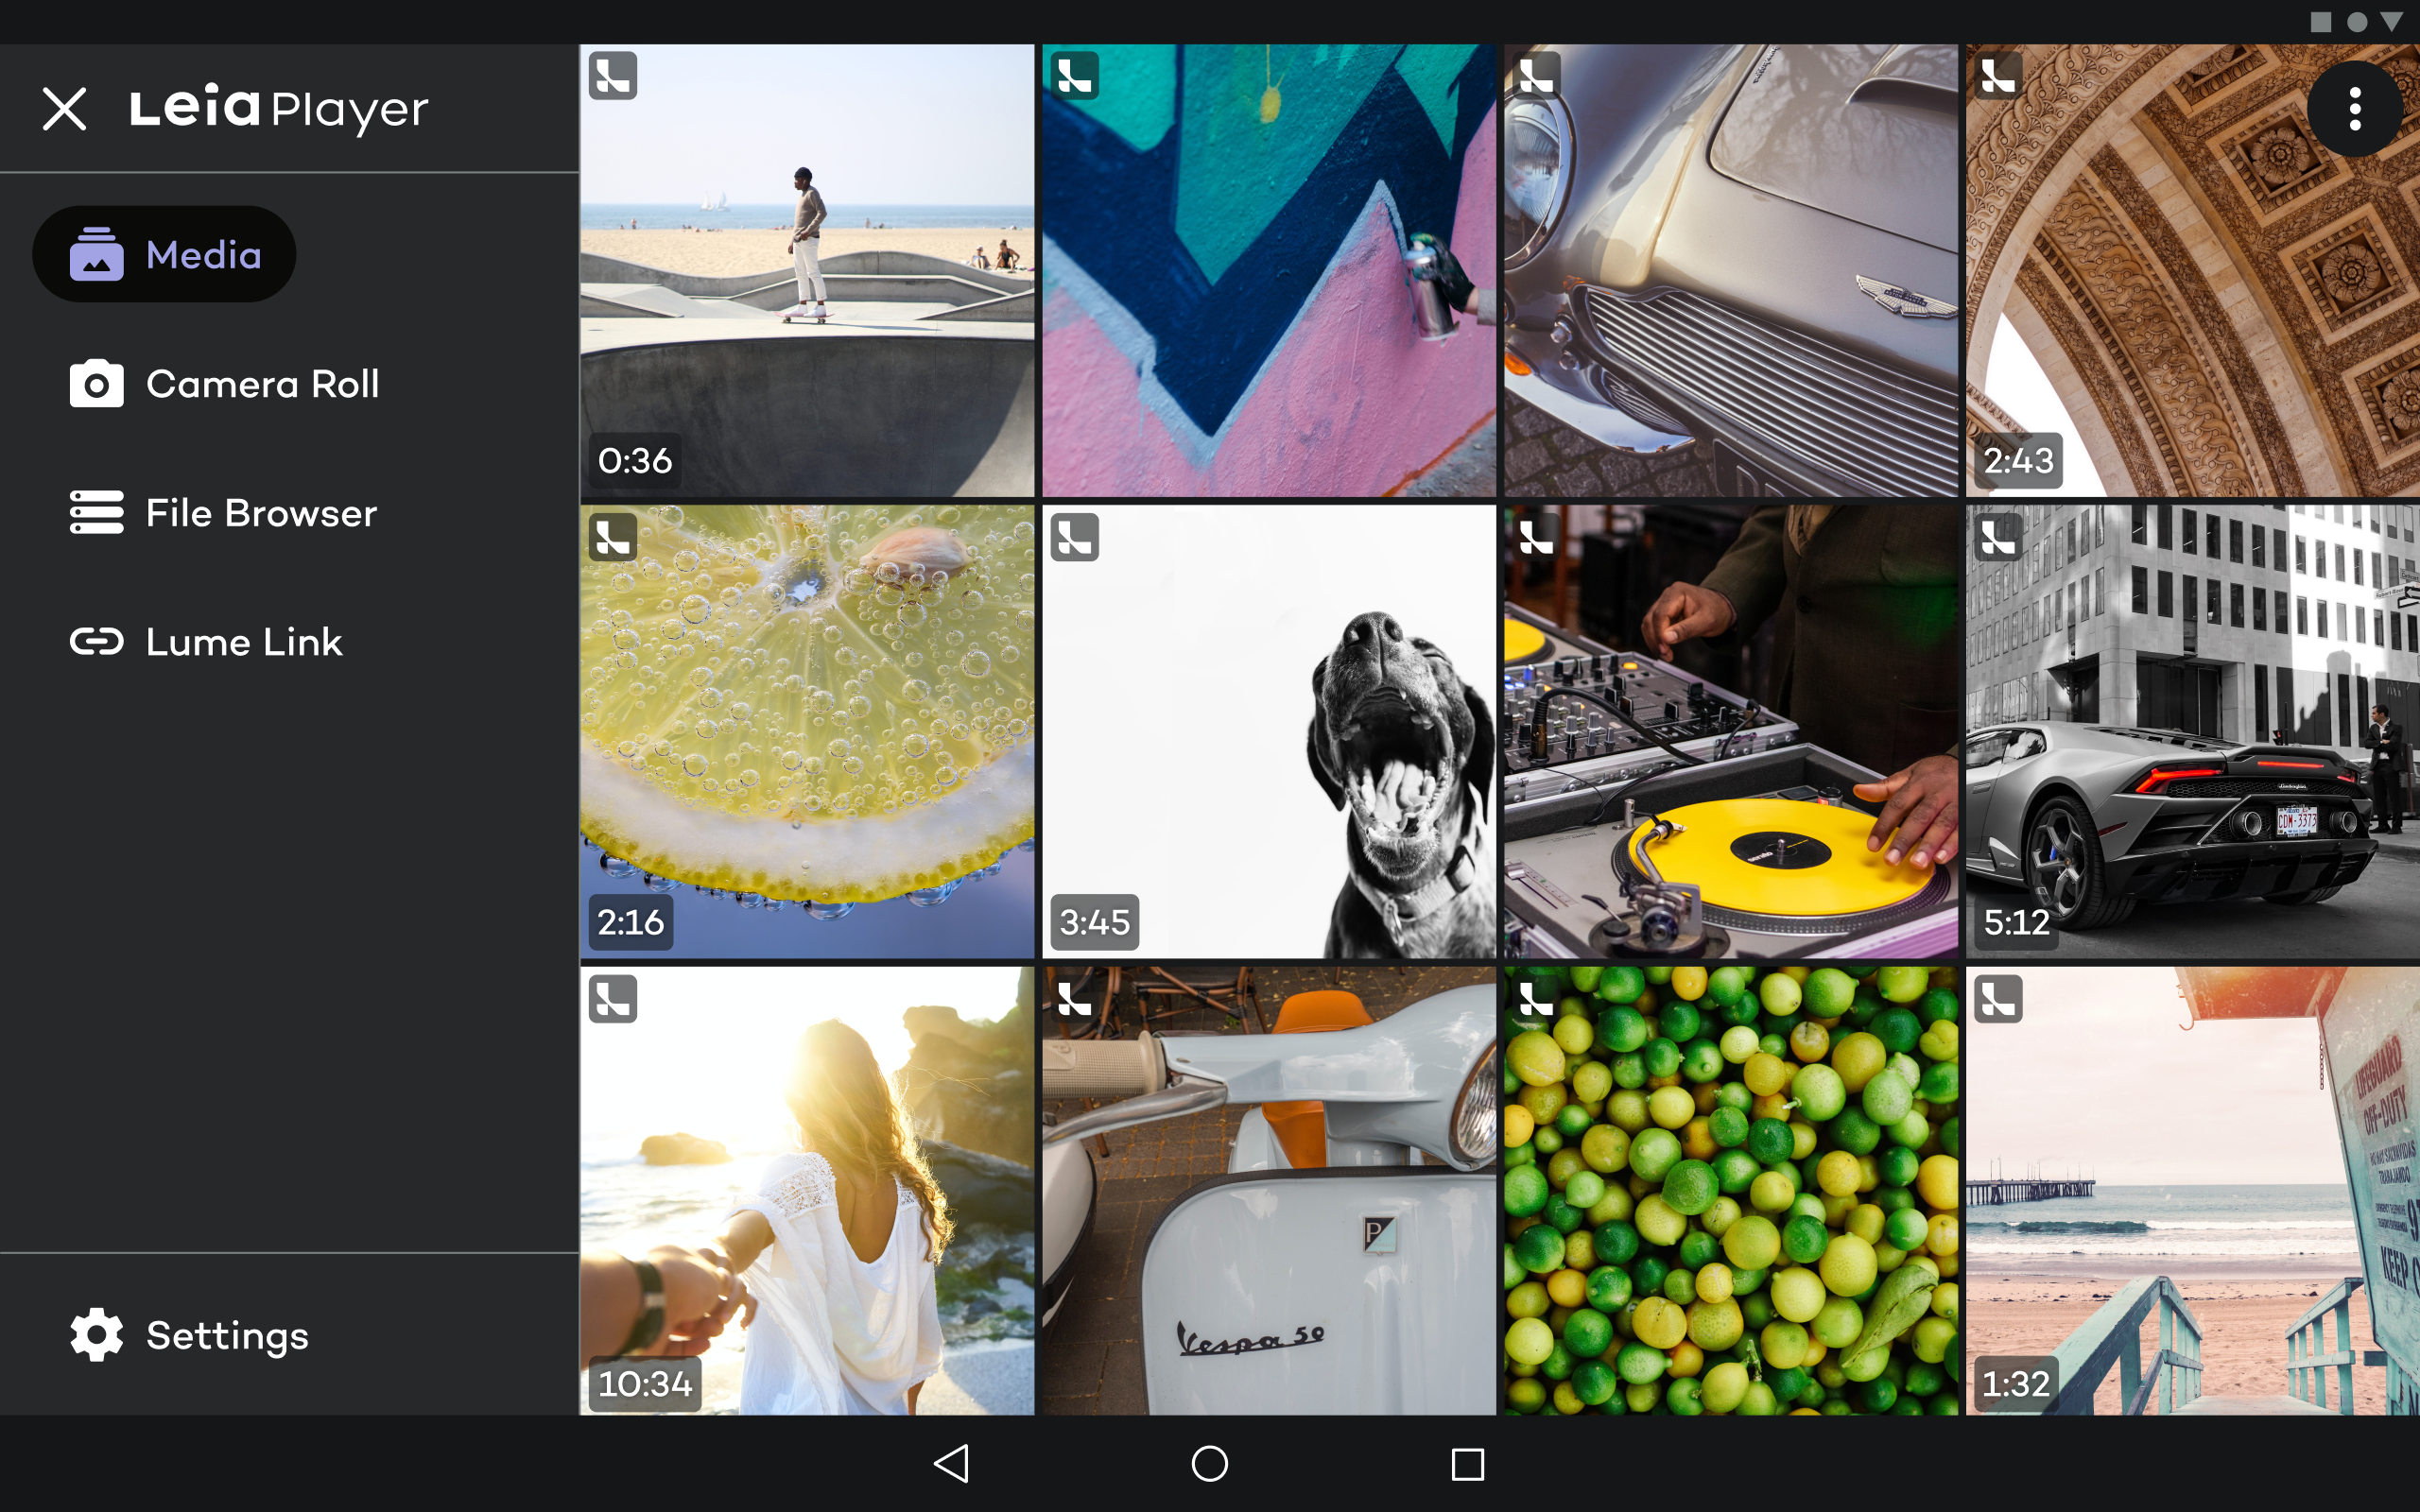This screenshot has width=2420, height=1512.
Task: Select the Media menu item
Action: pos(164,254)
